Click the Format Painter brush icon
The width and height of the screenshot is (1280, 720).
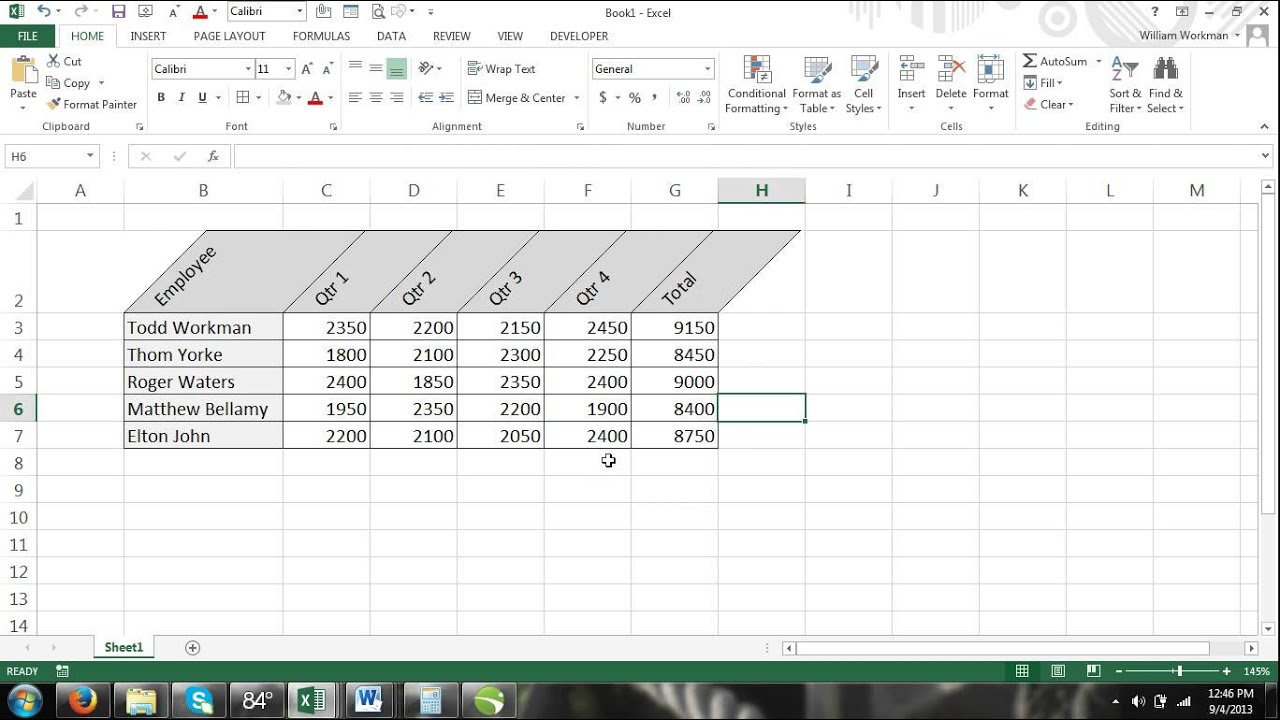pos(54,104)
